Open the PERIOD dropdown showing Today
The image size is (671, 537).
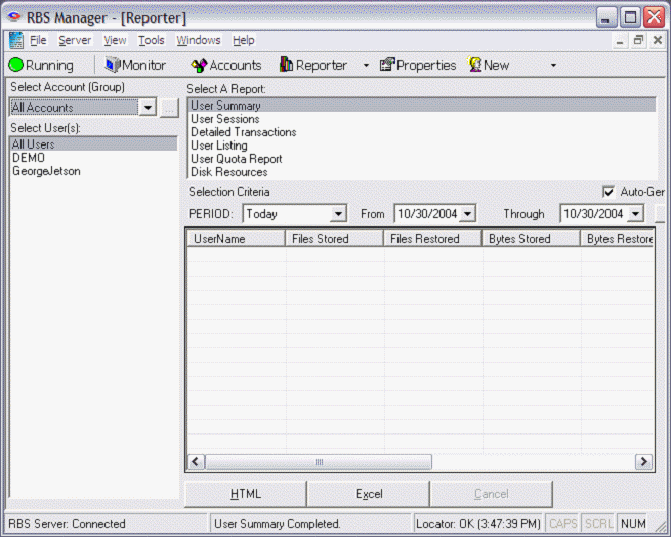(x=337, y=214)
